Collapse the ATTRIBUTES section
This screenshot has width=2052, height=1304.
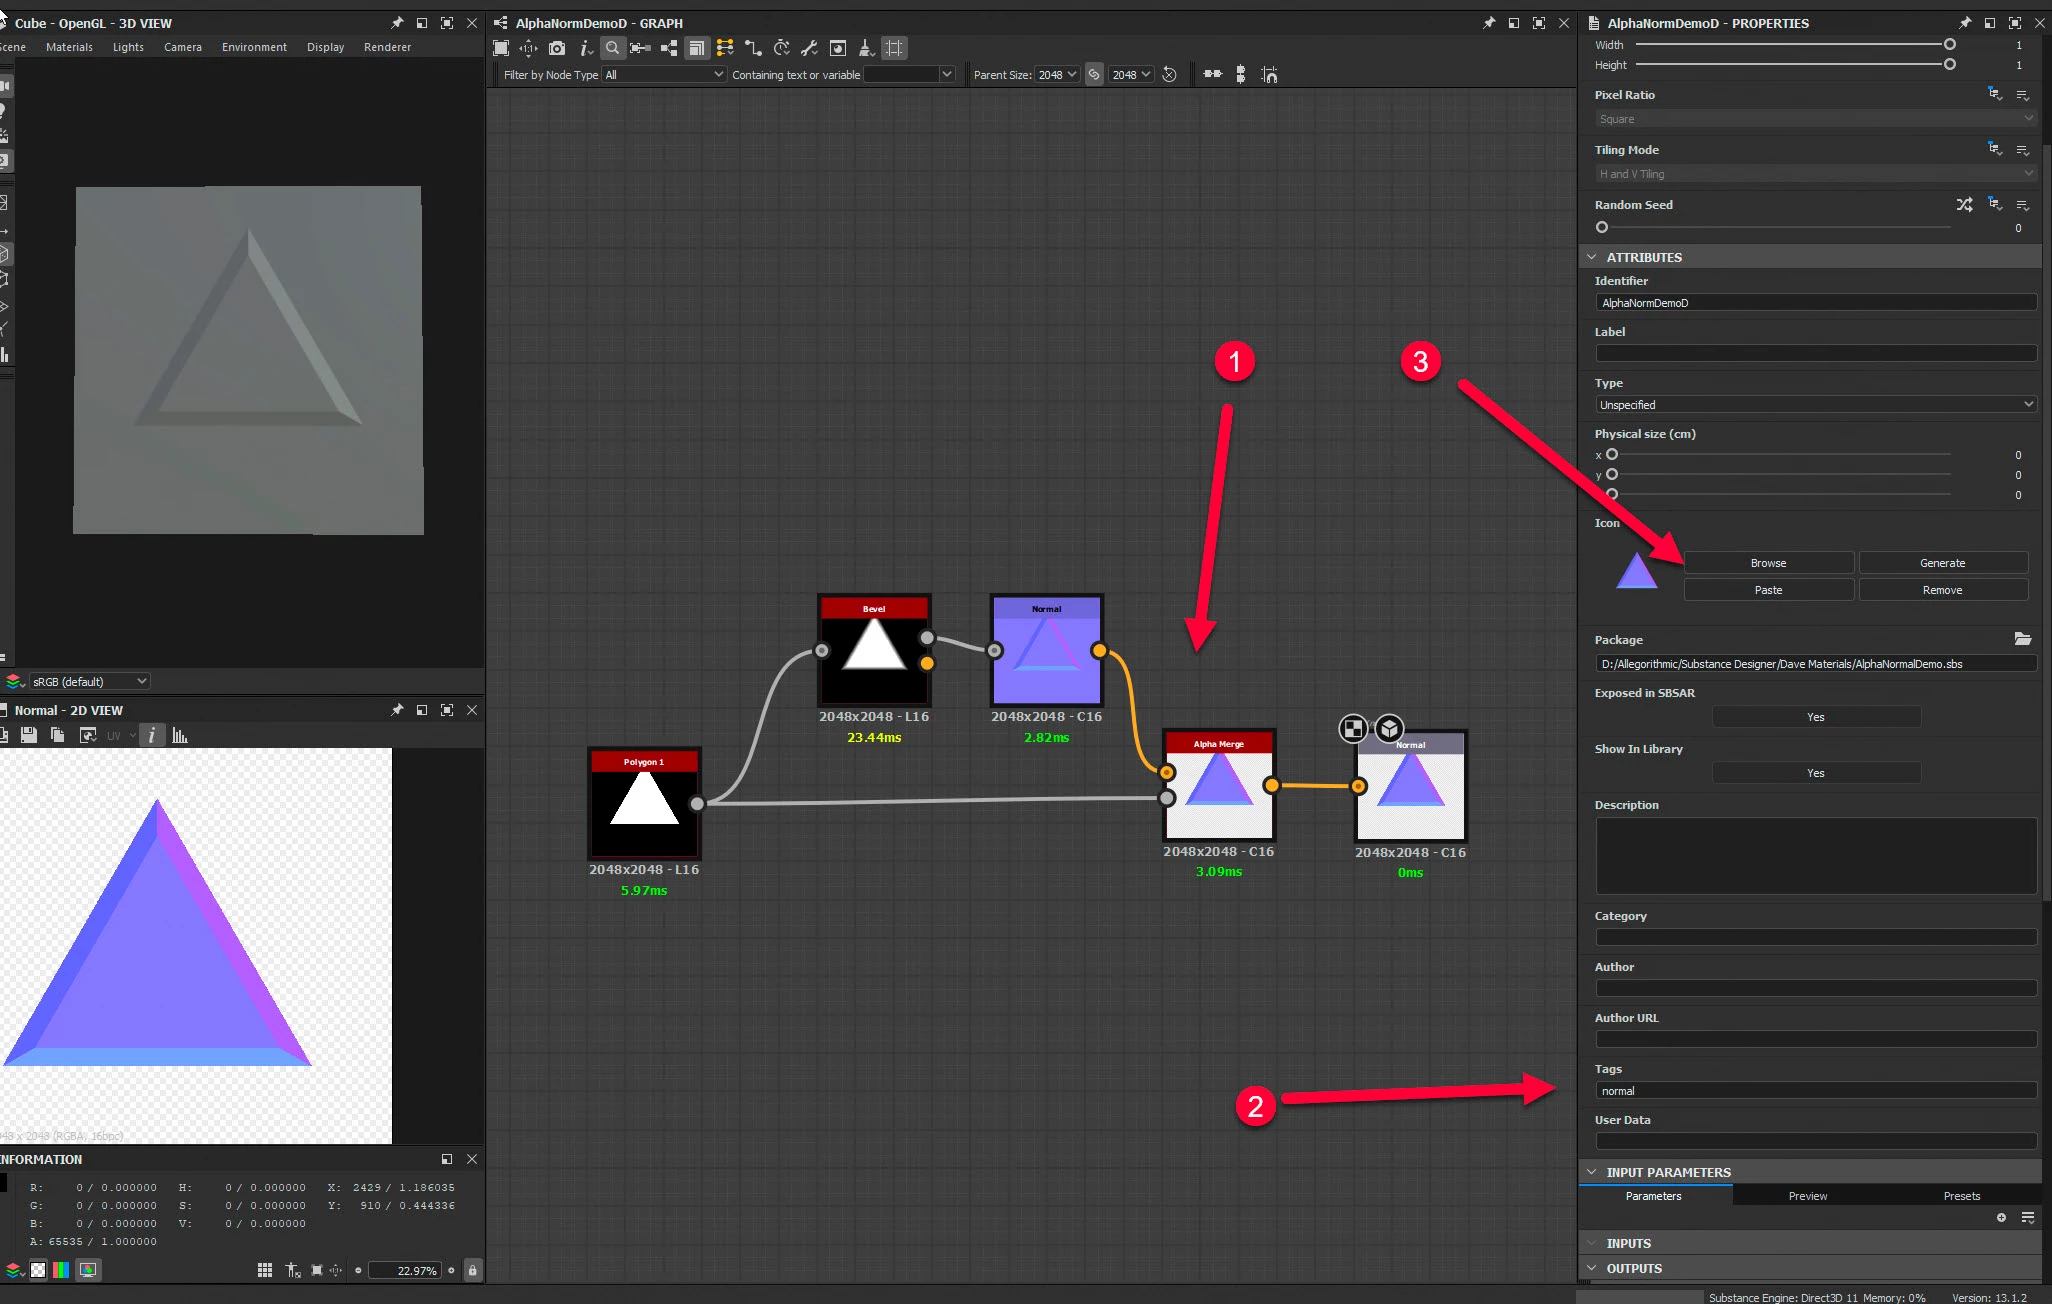tap(1592, 257)
